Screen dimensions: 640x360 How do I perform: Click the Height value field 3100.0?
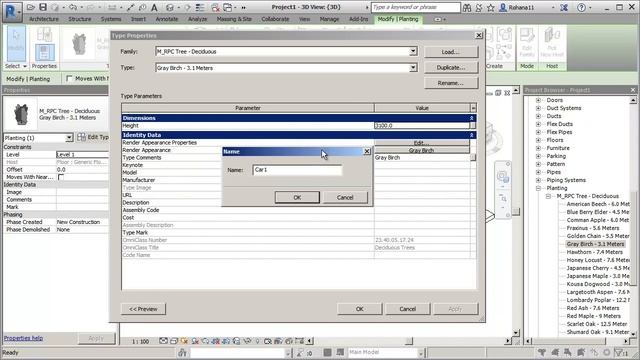tap(422, 126)
